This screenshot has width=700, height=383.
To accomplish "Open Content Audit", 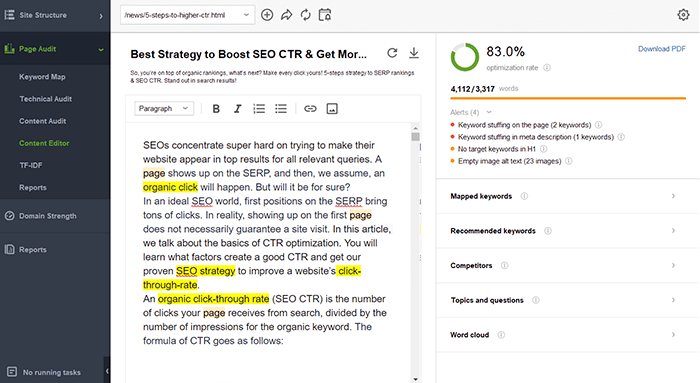I will 42,121.
